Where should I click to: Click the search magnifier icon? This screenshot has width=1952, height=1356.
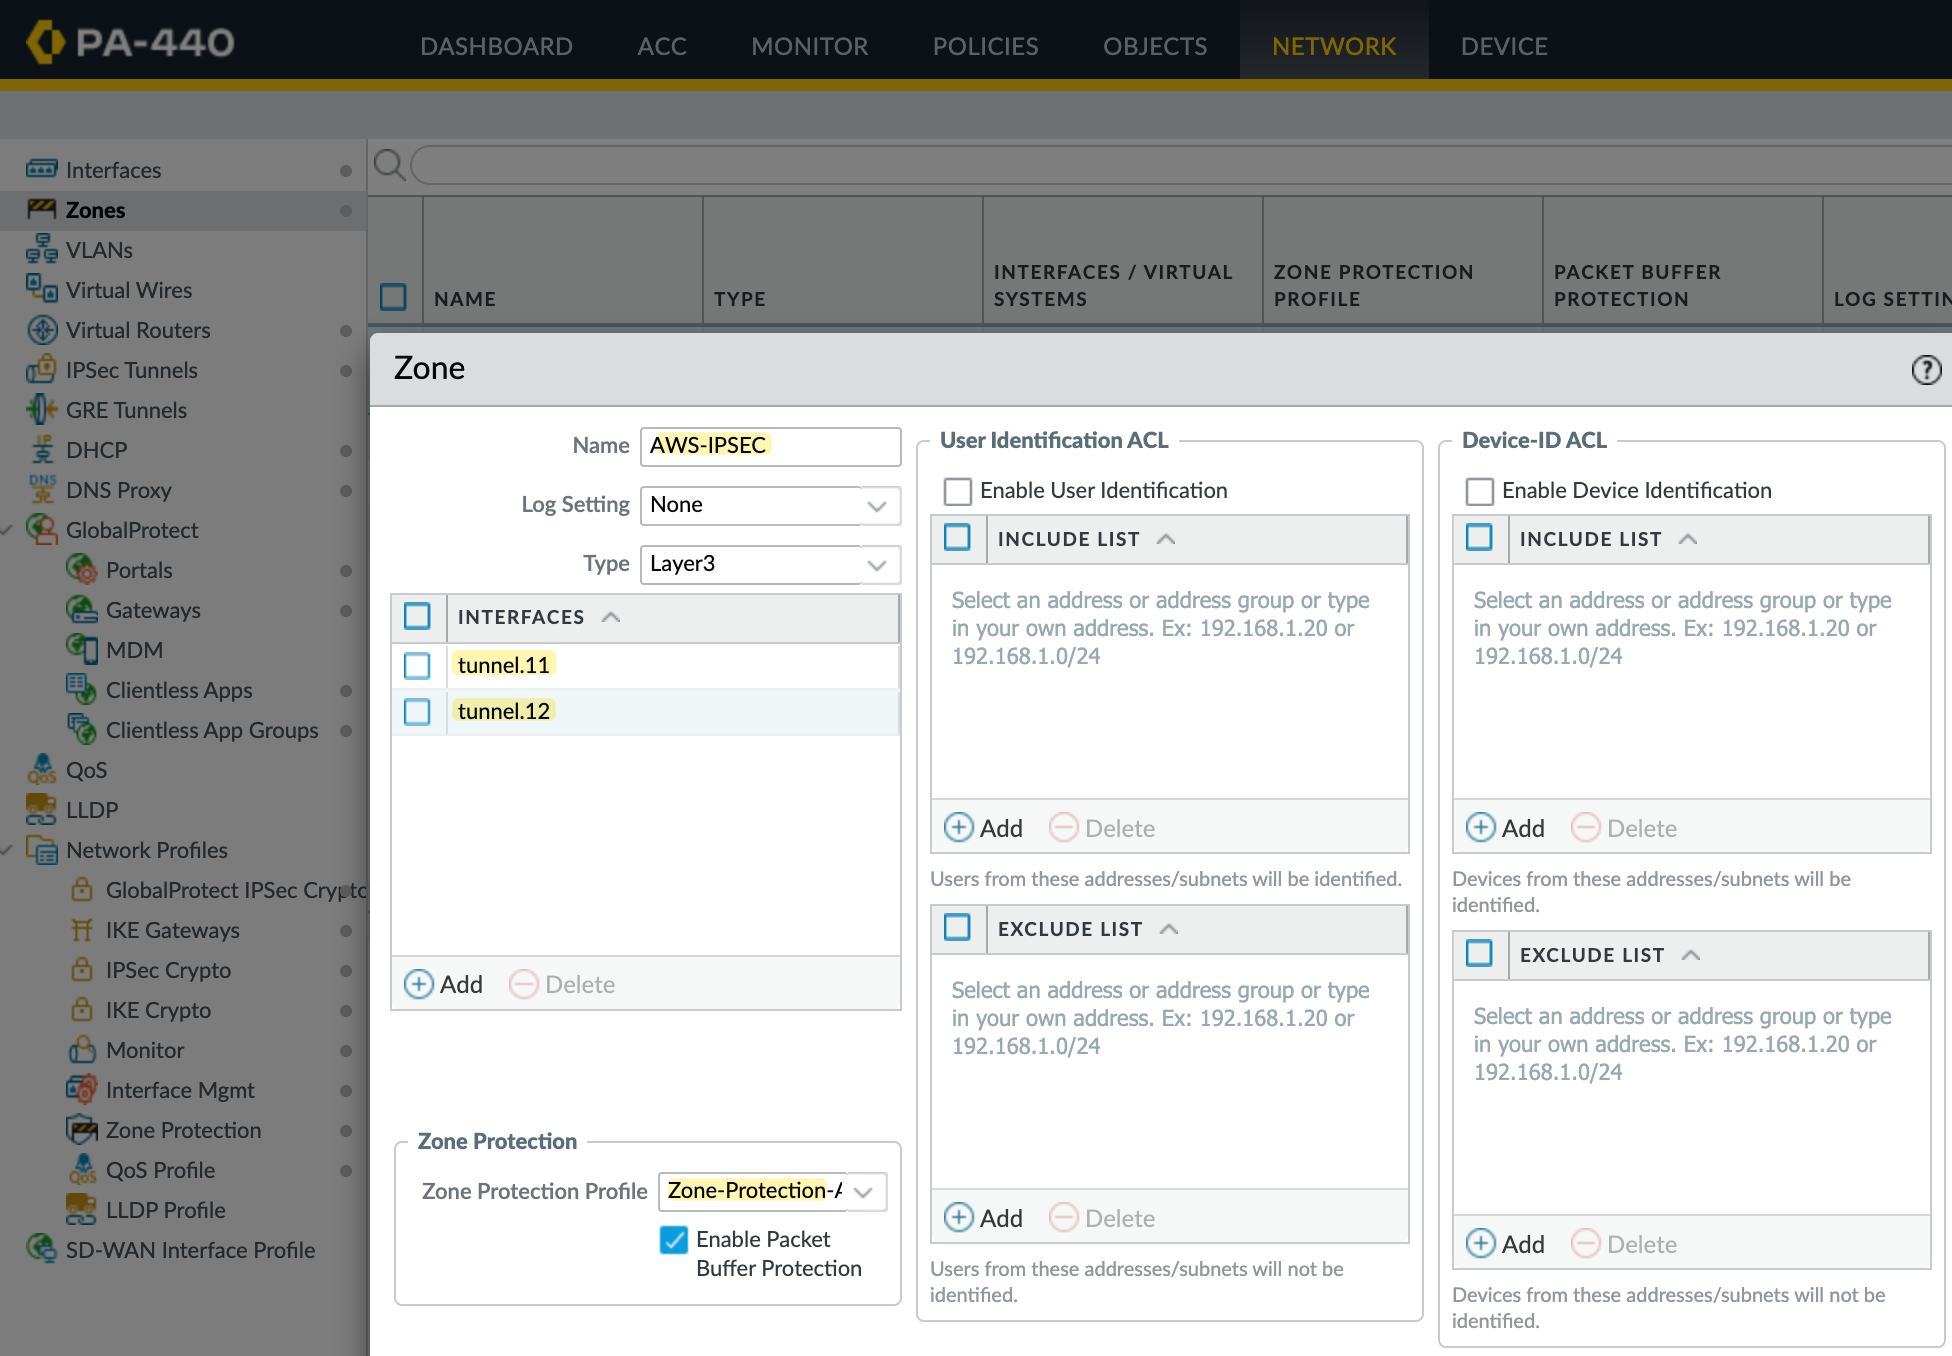[389, 165]
